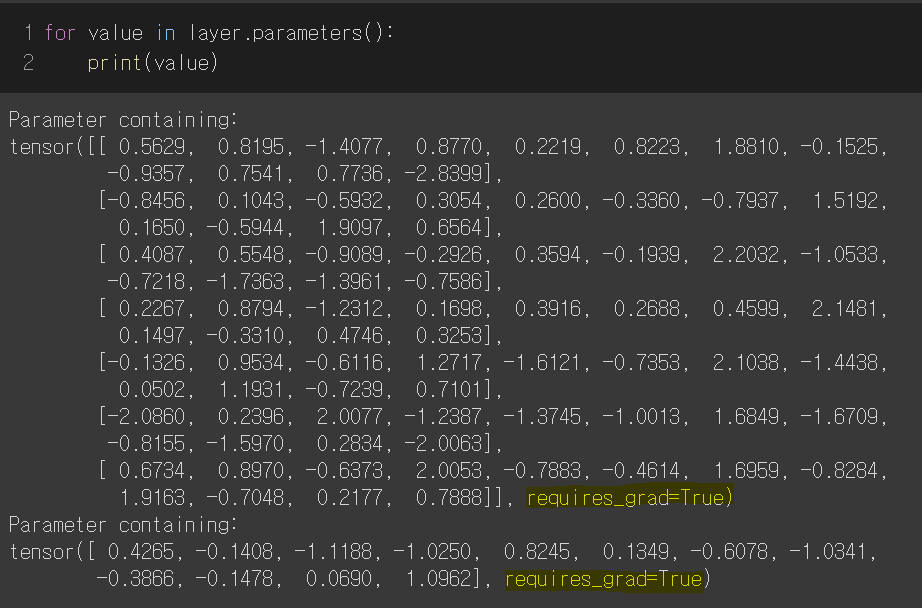This screenshot has height=608, width=922.
Task: Click the tensor value 0.6734
Action: pyautogui.click(x=152, y=471)
